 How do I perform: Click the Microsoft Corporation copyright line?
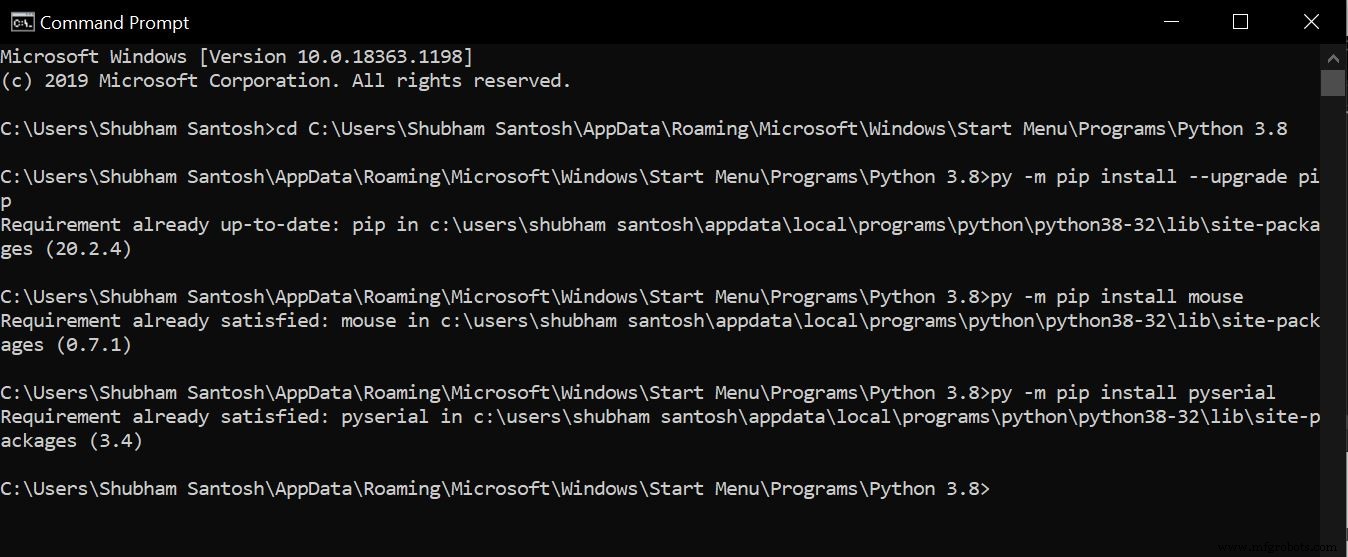pyautogui.click(x=286, y=81)
